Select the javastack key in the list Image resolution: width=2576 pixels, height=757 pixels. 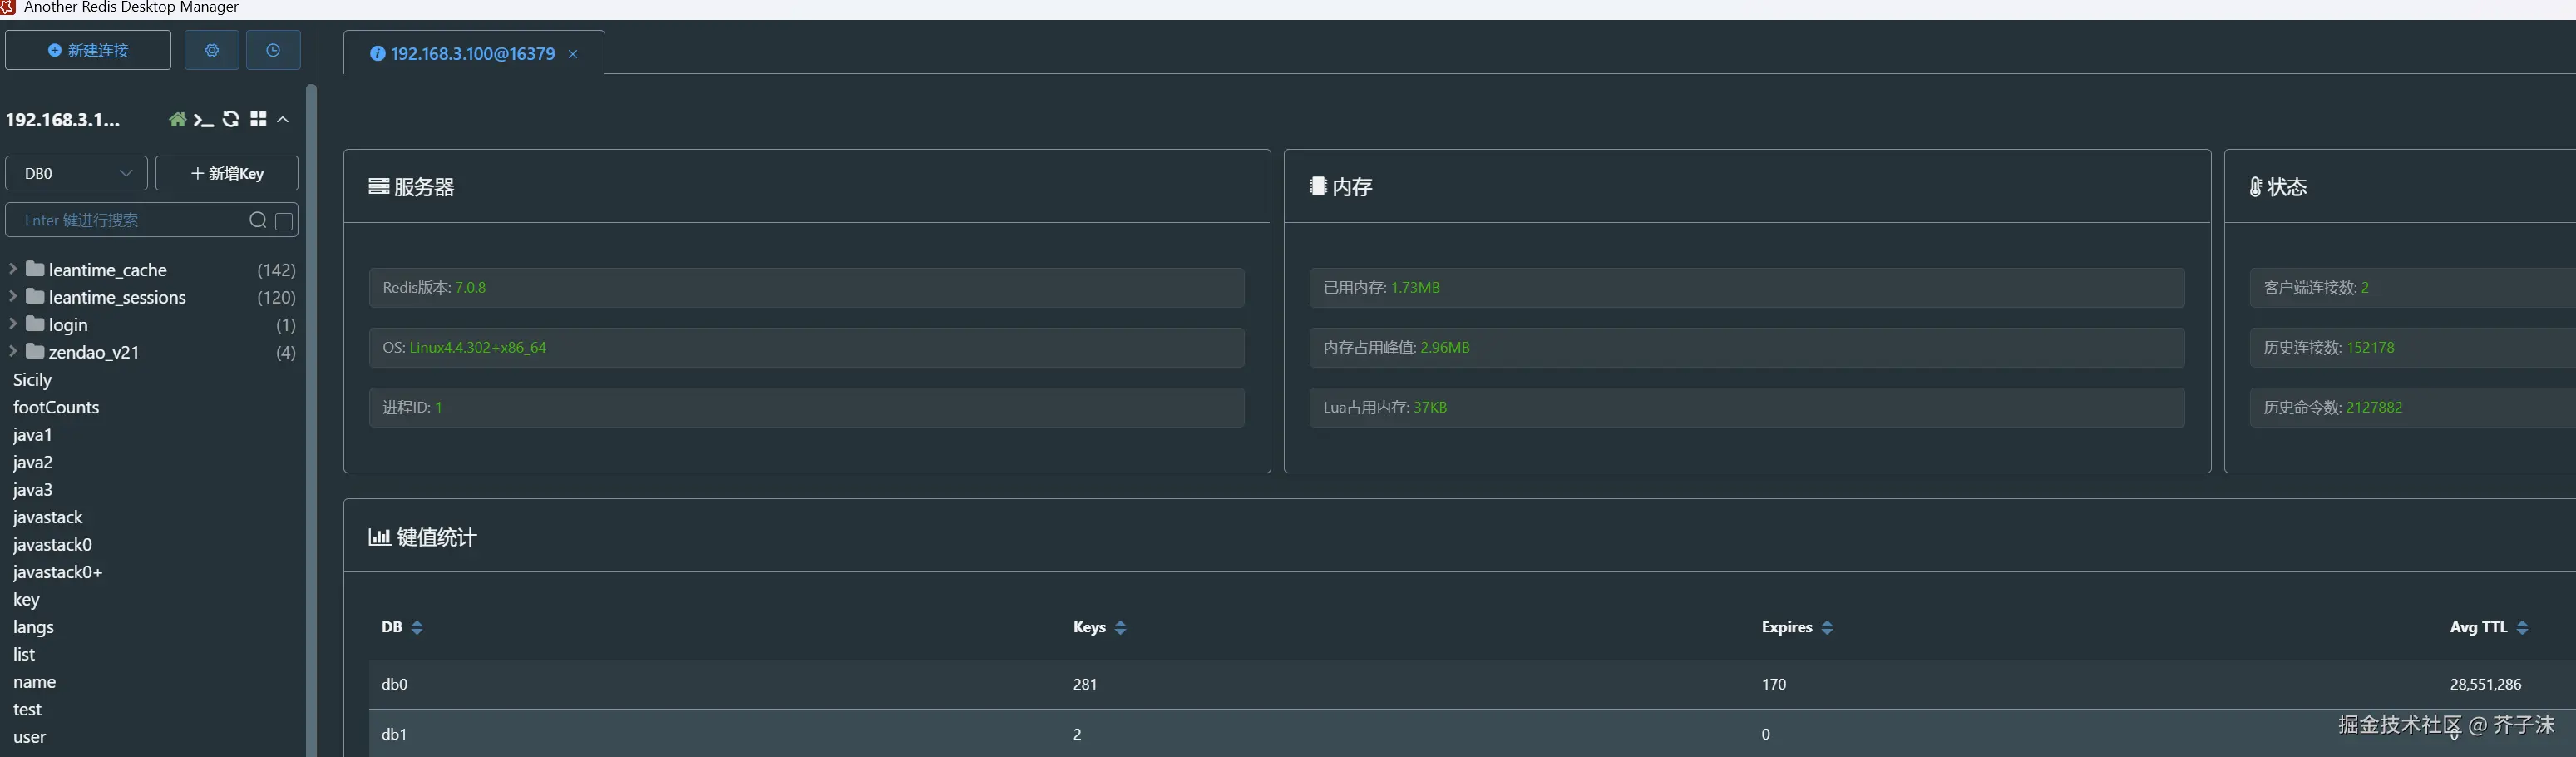tap(48, 517)
